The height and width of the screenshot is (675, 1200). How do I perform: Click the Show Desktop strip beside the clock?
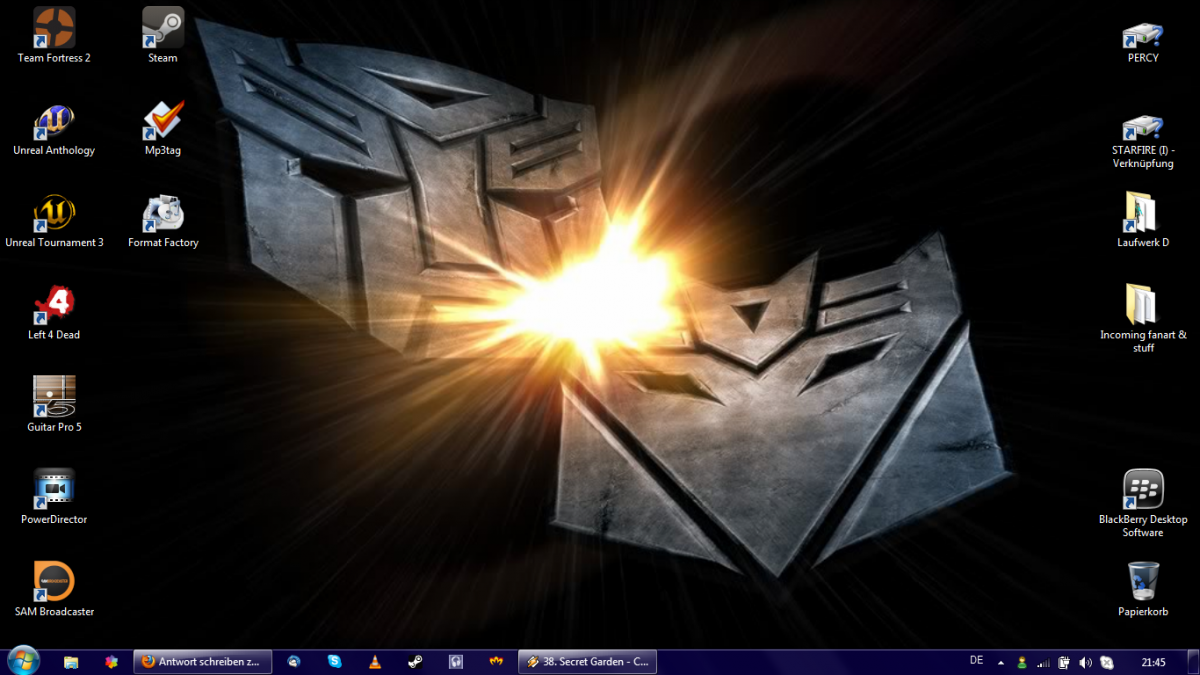coord(1192,662)
